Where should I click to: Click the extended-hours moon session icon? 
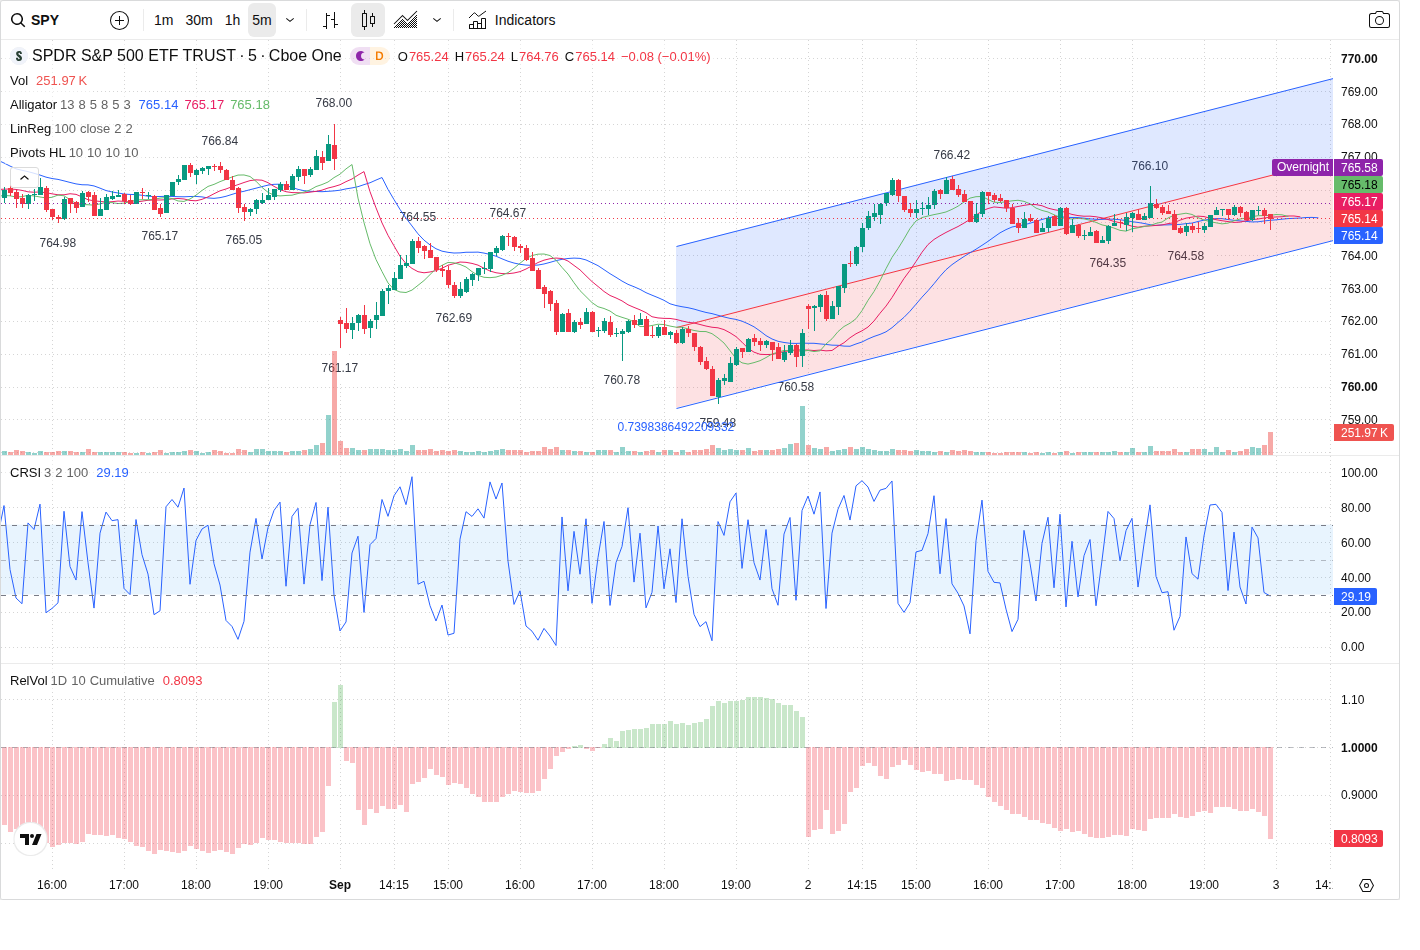[x=361, y=56]
